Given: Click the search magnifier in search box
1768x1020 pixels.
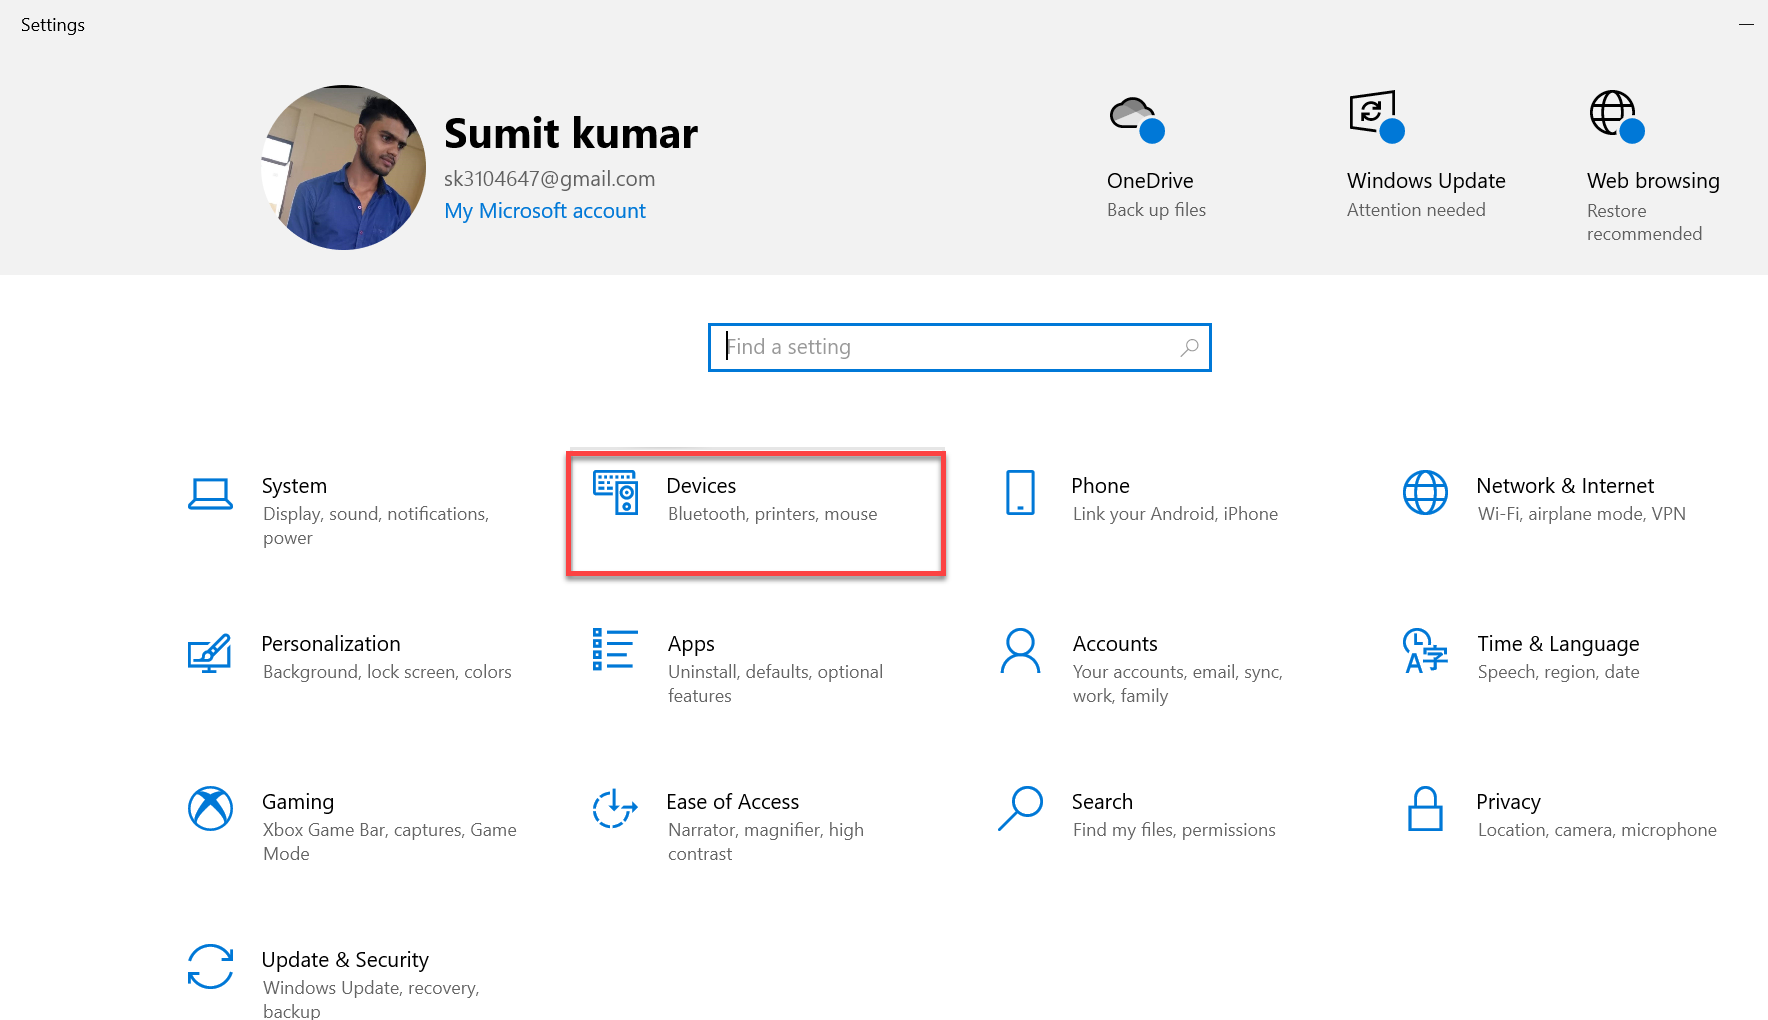Looking at the screenshot, I should pos(1189,347).
